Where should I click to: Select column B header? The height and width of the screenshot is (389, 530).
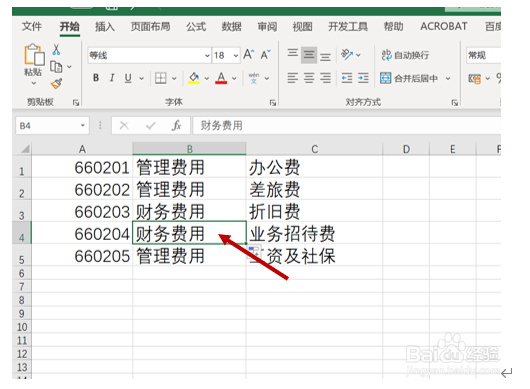tap(189, 149)
